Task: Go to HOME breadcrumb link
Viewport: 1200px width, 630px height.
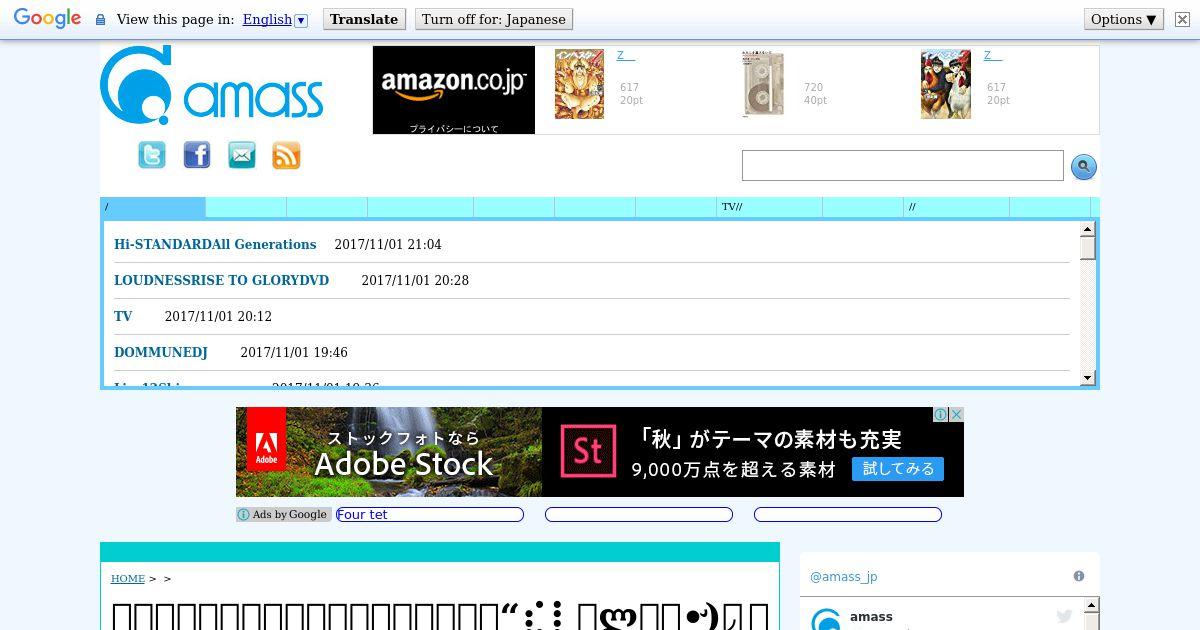Action: tap(128, 578)
